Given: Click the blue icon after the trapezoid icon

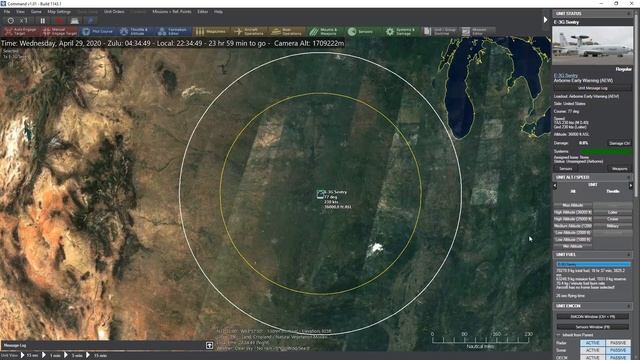Looking at the screenshot, I should [x=91, y=20].
